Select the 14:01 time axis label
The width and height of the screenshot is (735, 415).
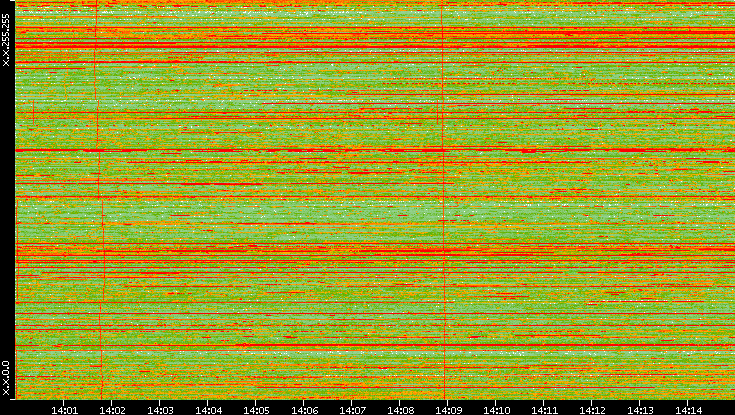[x=64, y=410]
